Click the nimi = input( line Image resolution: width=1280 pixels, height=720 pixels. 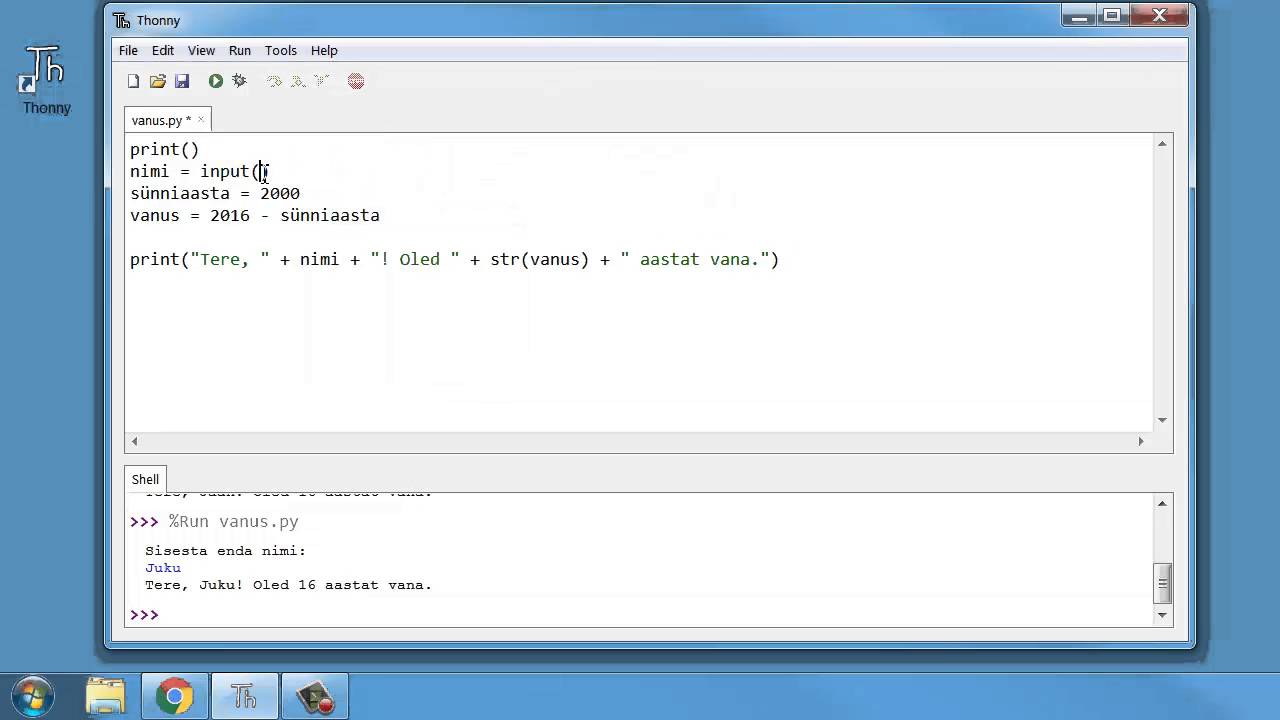pos(199,172)
